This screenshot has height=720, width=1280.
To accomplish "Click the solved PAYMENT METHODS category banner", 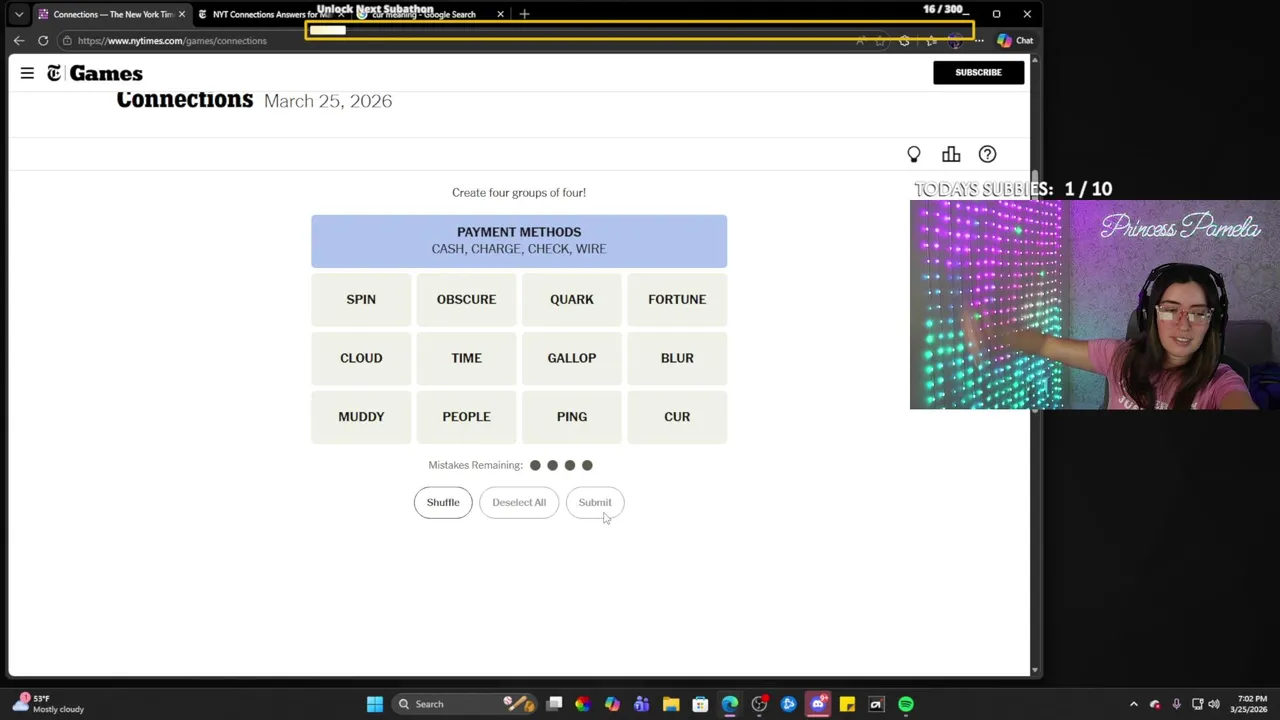I will (519, 241).
